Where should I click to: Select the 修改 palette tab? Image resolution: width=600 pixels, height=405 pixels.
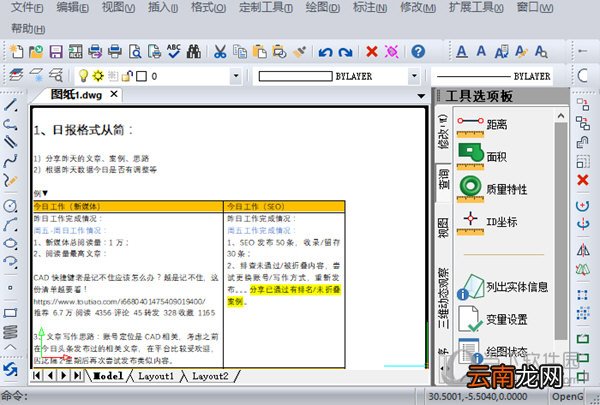click(x=443, y=131)
